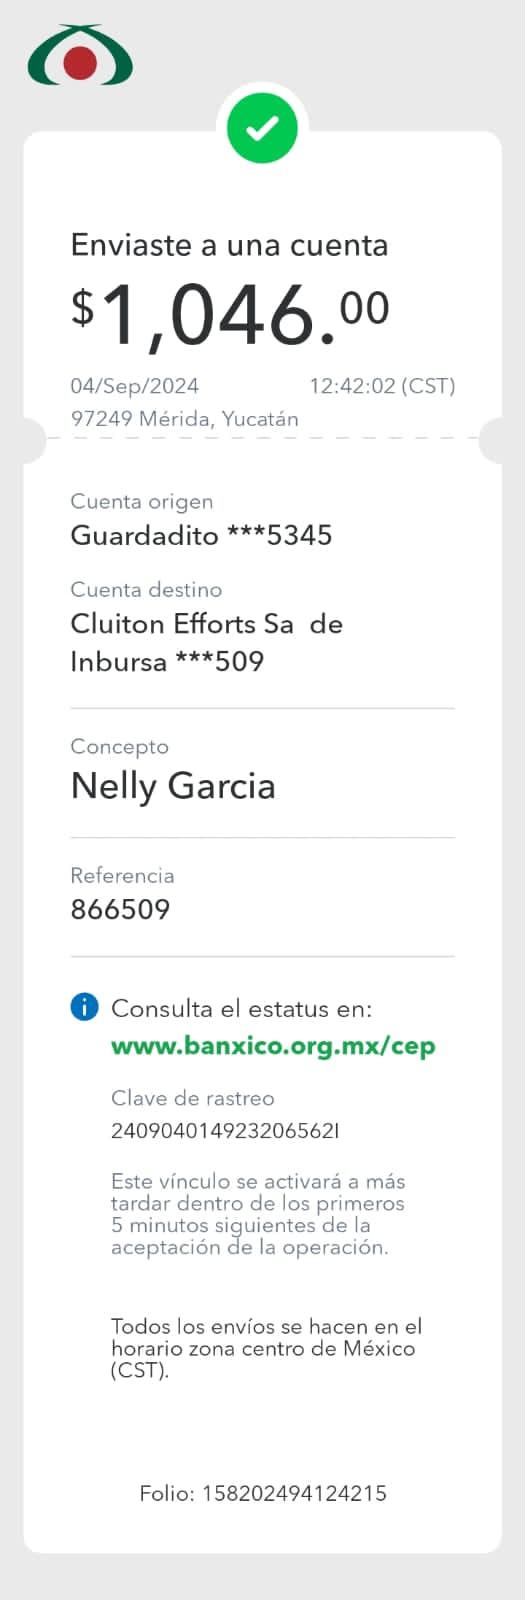Click the blue information icon
This screenshot has height=1600, width=525.
pyautogui.click(x=85, y=1007)
